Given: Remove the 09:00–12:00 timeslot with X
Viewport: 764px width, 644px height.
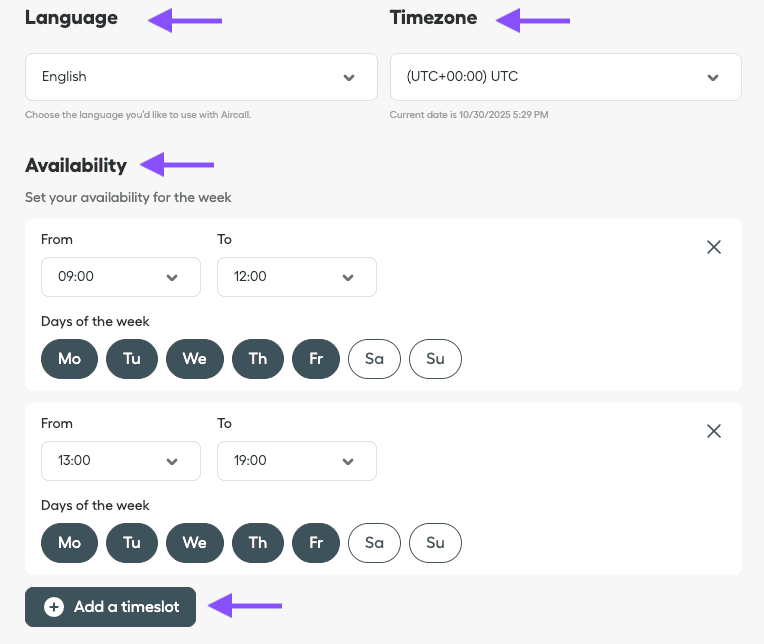Looking at the screenshot, I should (714, 247).
